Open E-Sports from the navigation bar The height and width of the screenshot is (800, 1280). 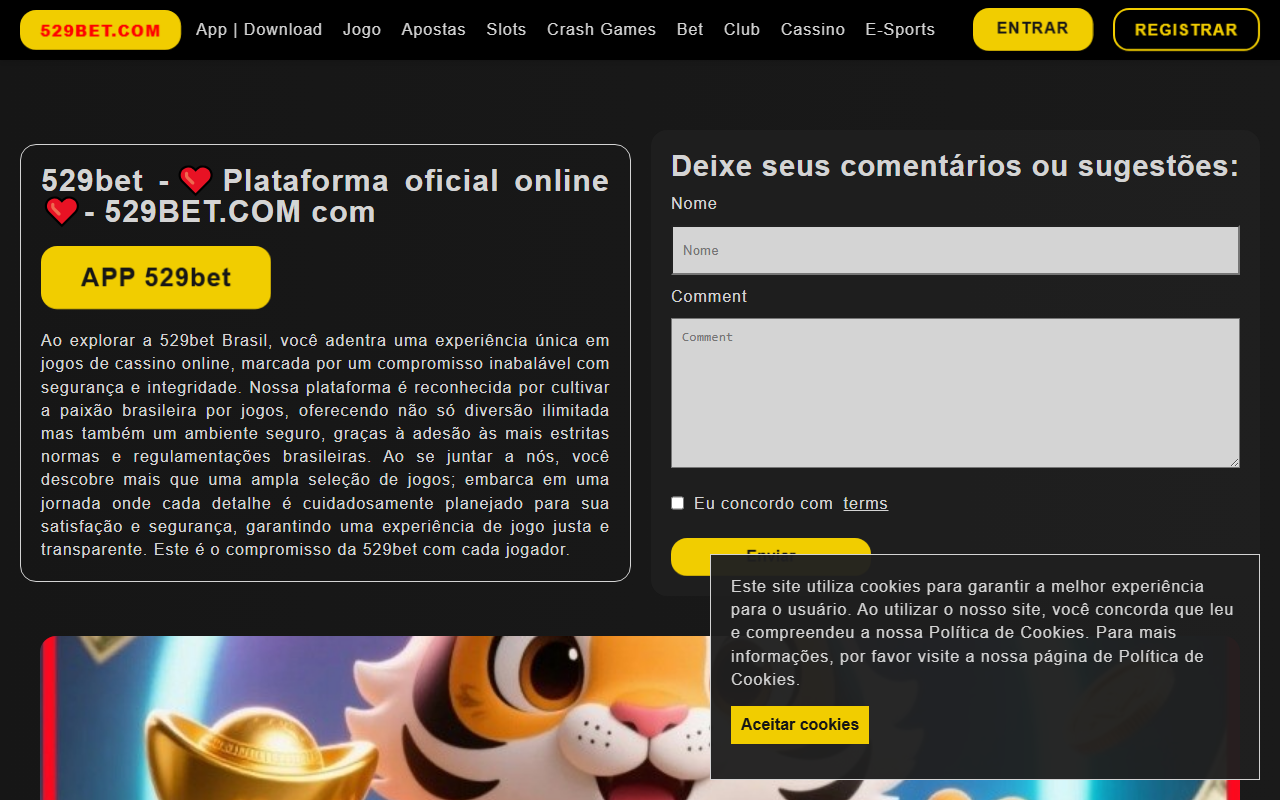point(900,30)
